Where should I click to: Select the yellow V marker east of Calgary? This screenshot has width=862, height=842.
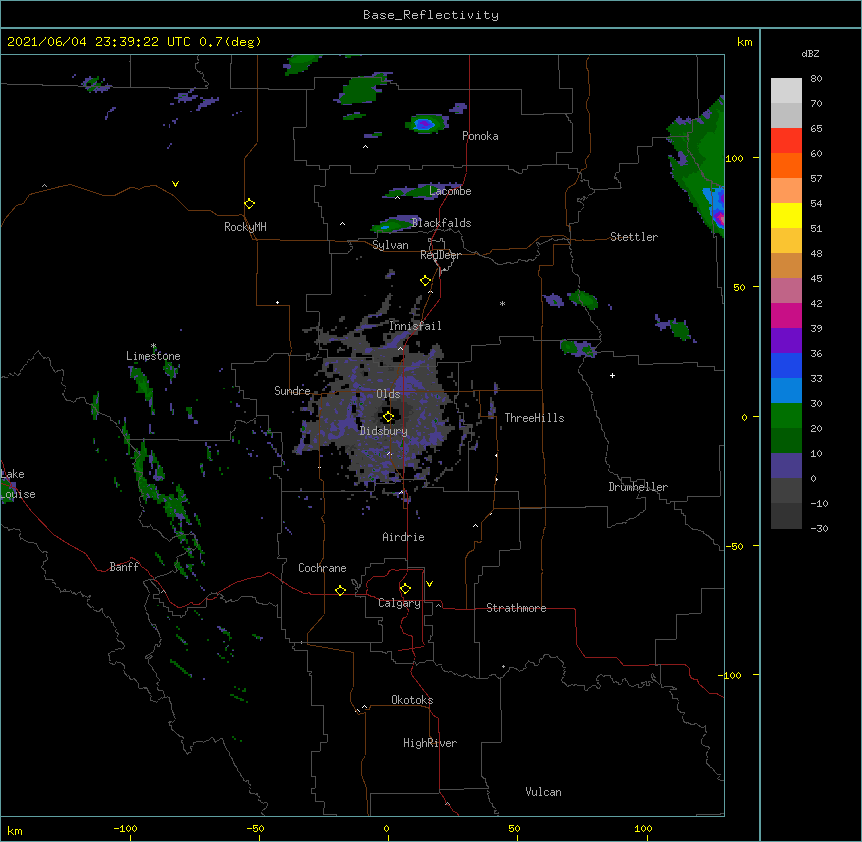[x=429, y=584]
